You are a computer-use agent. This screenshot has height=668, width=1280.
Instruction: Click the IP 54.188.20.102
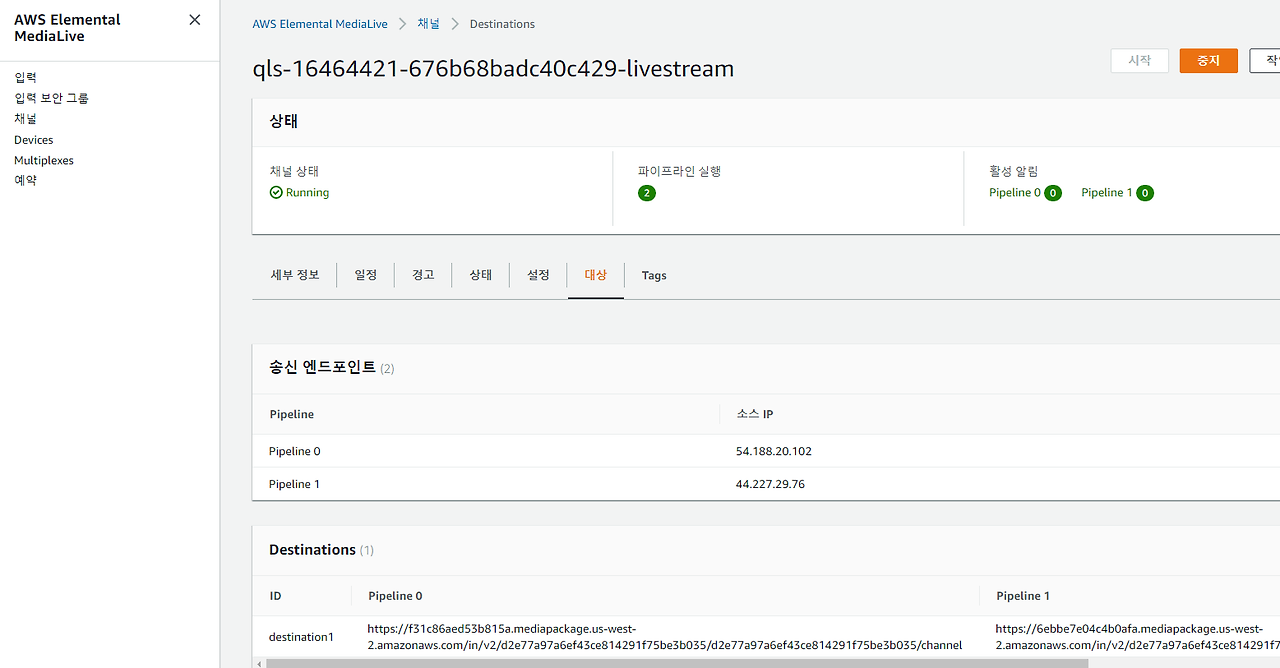pos(774,451)
